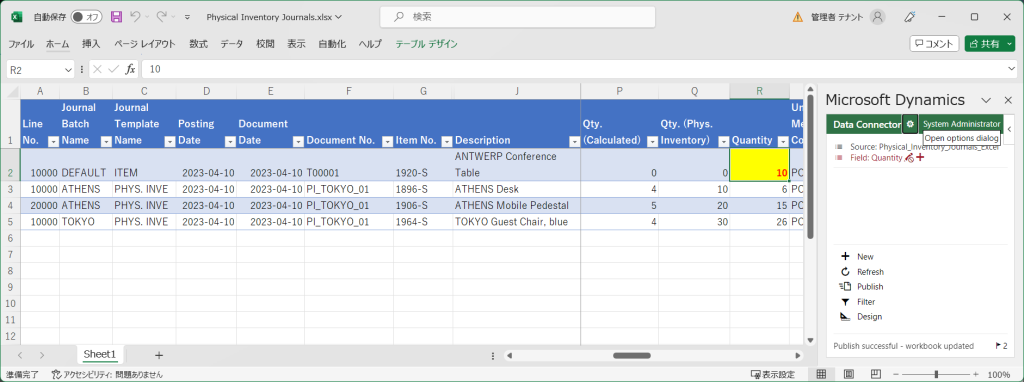Screen dimensions: 1024x382
Task: Click the warning triangle by account name
Action: pos(797,17)
